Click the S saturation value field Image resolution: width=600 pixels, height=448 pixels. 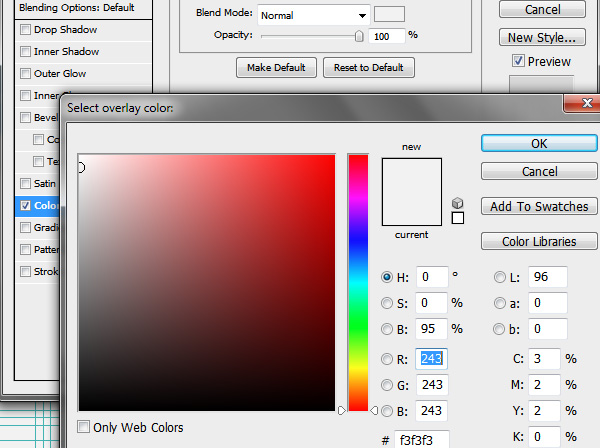432,303
